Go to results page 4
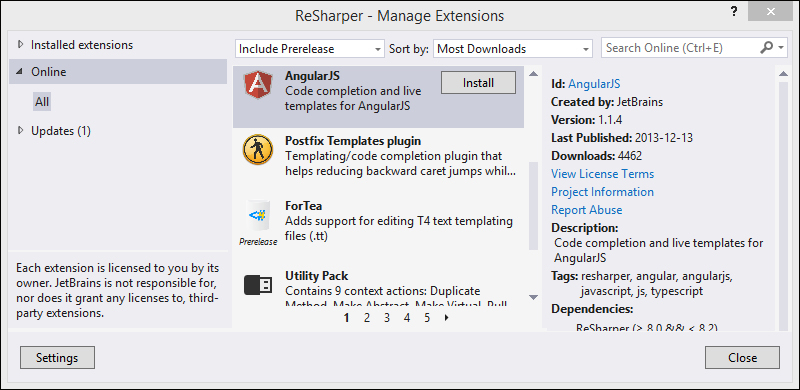Image resolution: width=800 pixels, height=390 pixels. tap(407, 318)
